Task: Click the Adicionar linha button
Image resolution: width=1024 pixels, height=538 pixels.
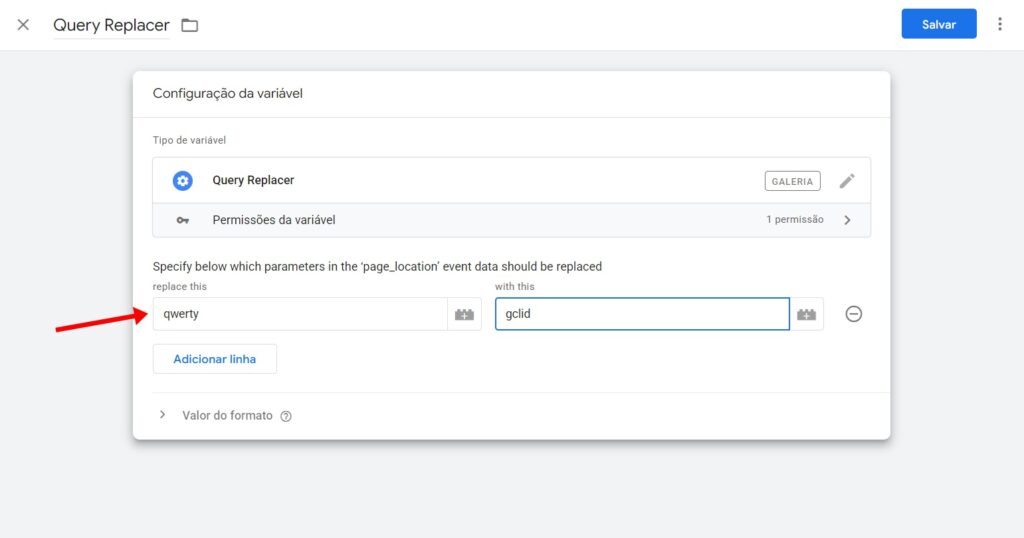Action: click(x=214, y=359)
